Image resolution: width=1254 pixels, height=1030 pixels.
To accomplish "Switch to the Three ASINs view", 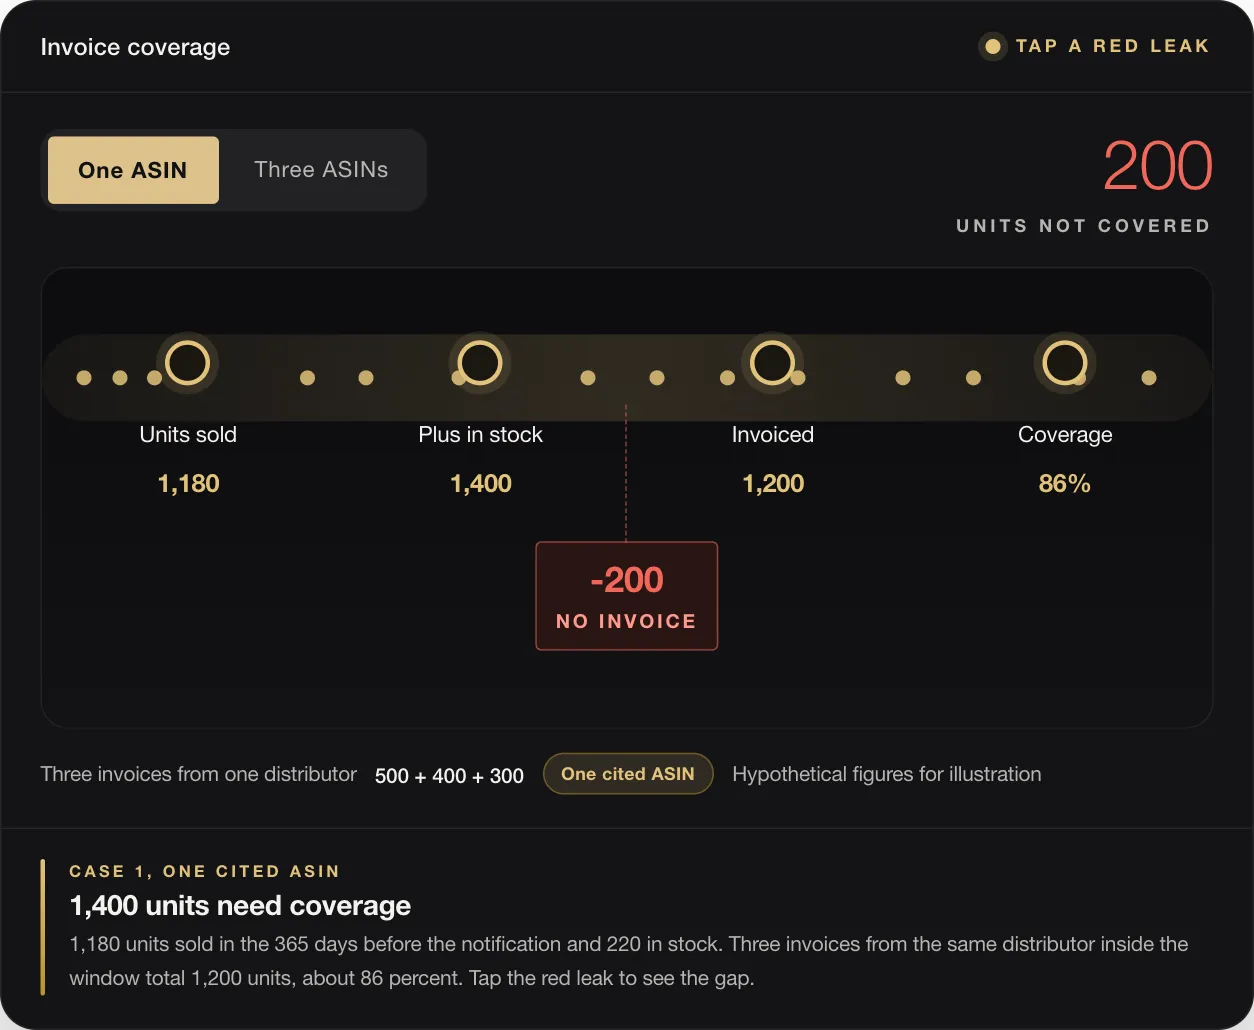I will click(x=321, y=170).
